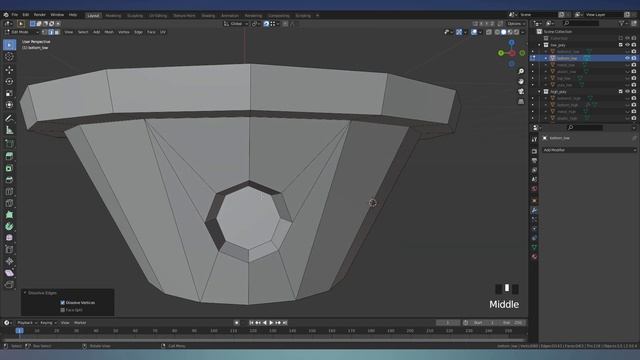Select the Edge Slide tool
Image resolution: width=640 pixels, height=360 pixels.
[x=9, y=249]
